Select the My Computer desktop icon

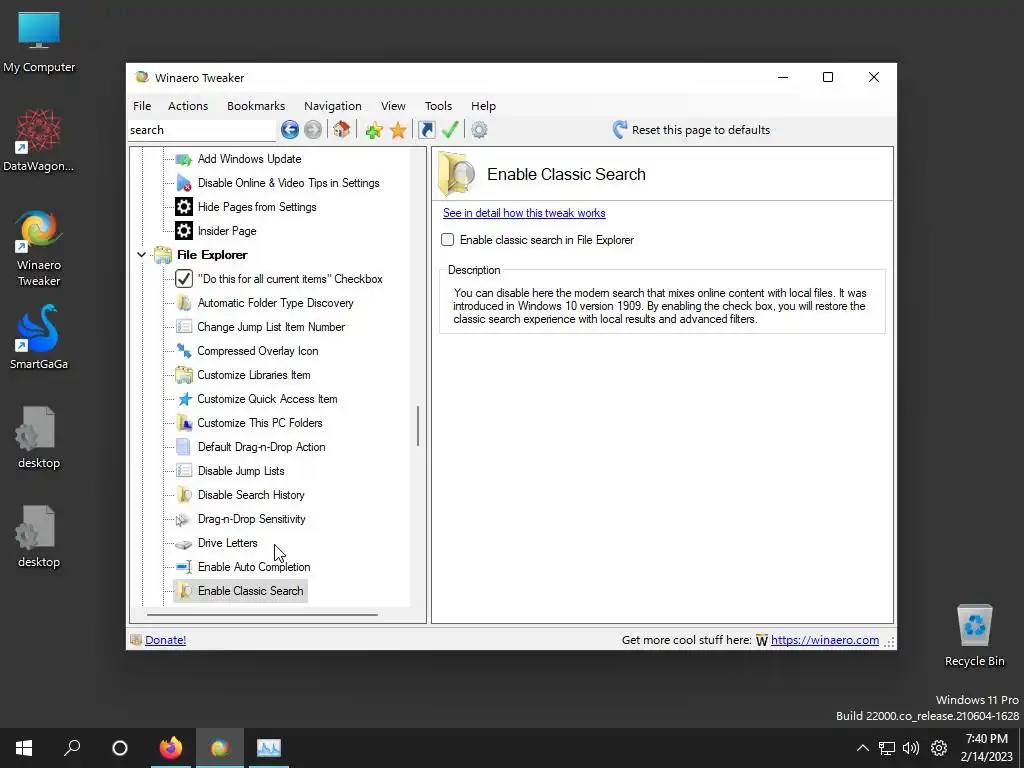click(39, 43)
